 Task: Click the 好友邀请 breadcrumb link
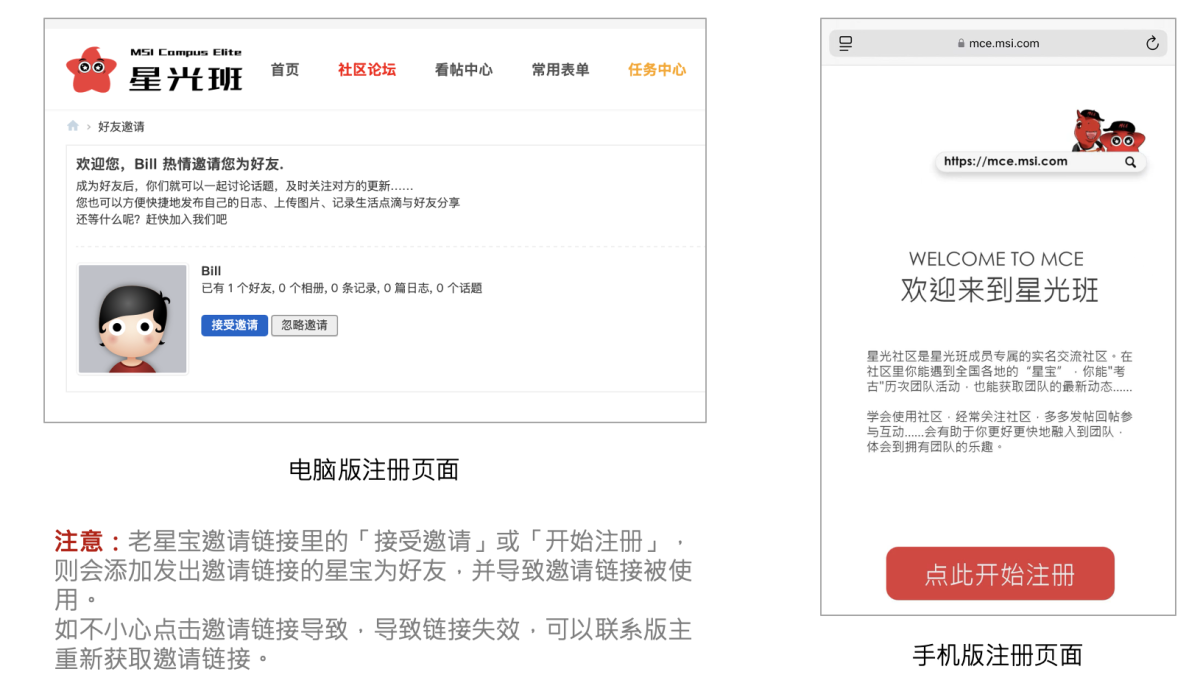coord(121,127)
